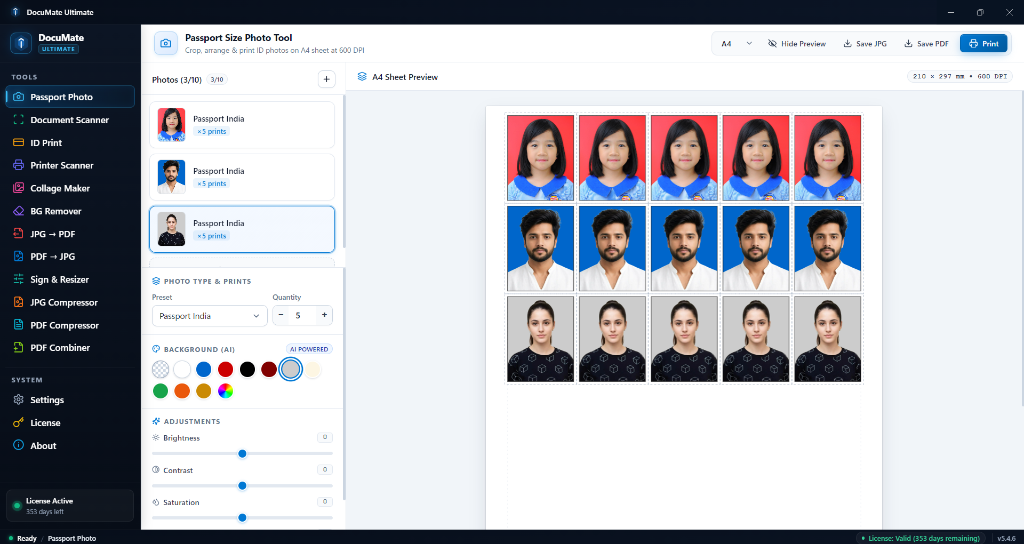
Task: Click the Adjustments section icon
Action: 156,421
